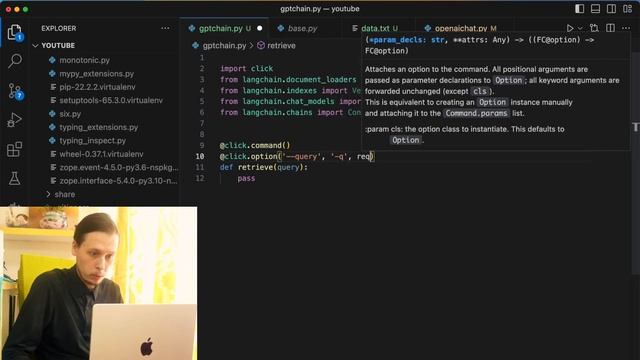Click the '--query' string in line 10
The image size is (640, 360).
pos(302,156)
